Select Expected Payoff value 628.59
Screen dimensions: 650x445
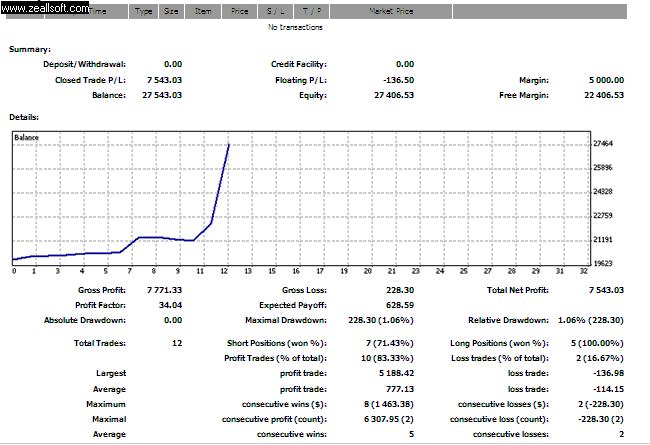(400, 305)
